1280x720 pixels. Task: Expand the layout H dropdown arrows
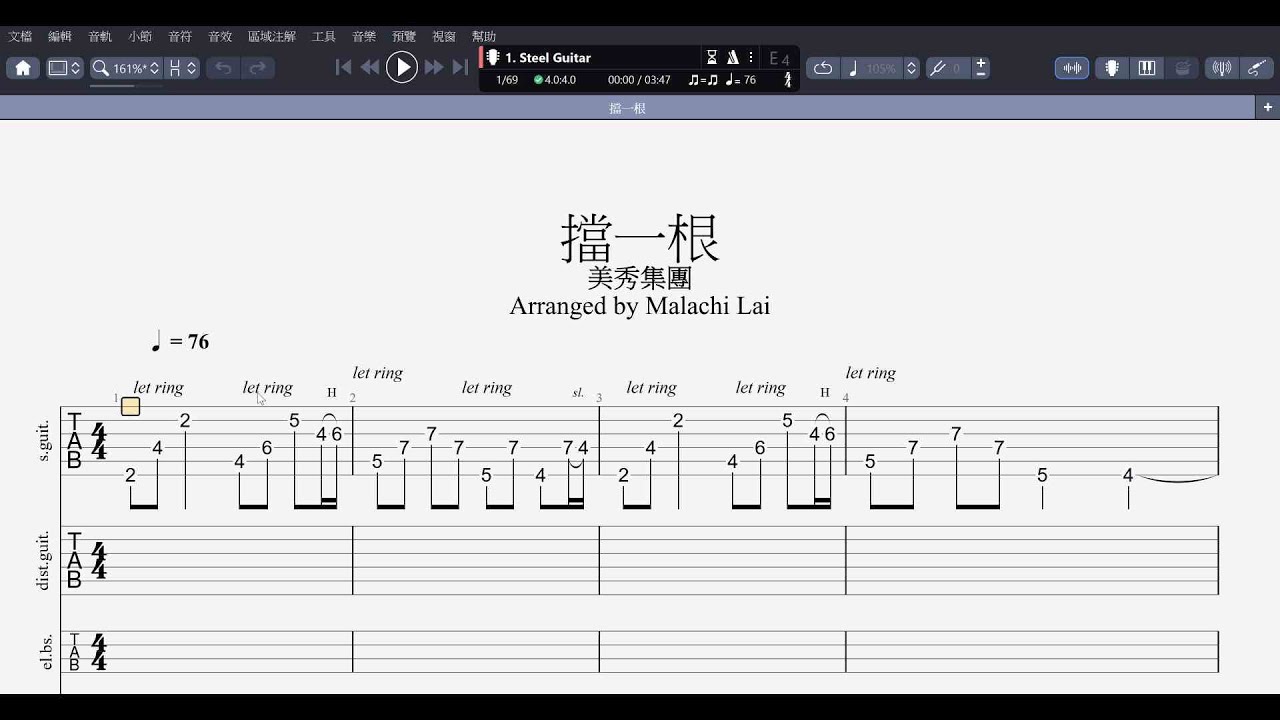point(192,68)
